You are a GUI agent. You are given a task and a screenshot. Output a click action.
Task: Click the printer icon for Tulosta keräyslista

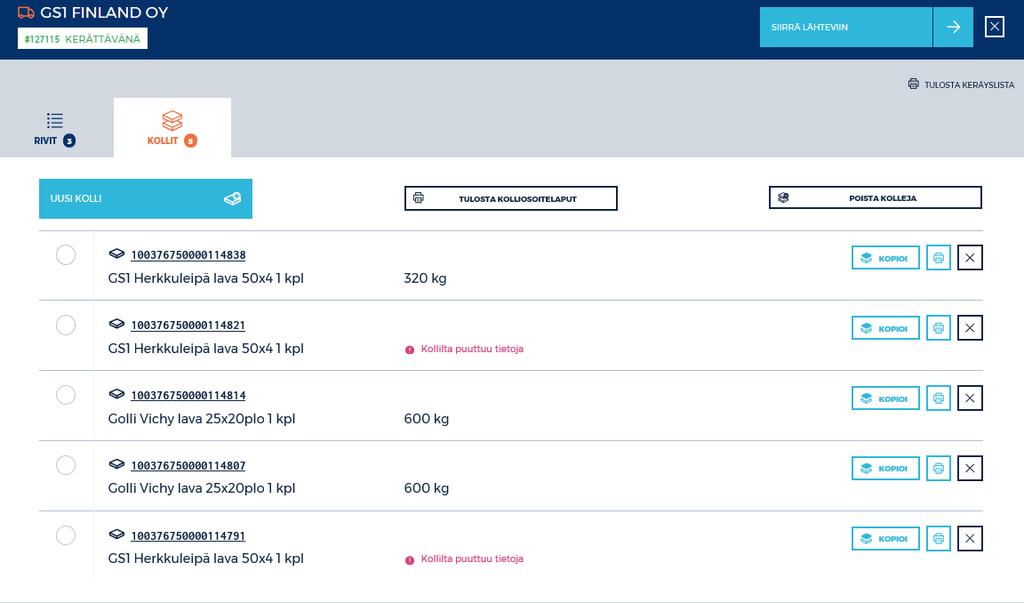click(913, 84)
